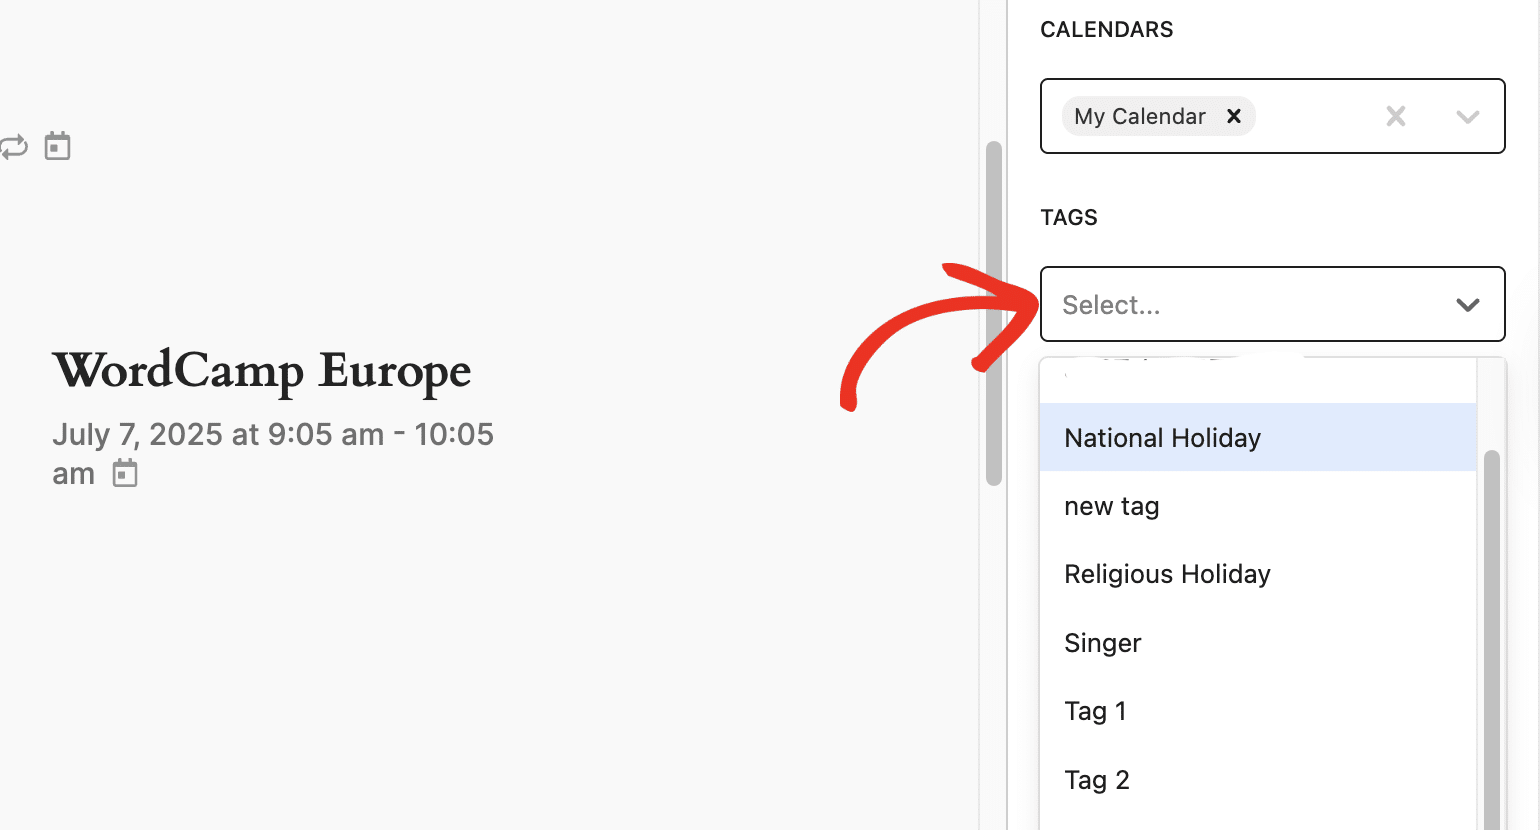Pick Tag 2 from the list

1258,780
